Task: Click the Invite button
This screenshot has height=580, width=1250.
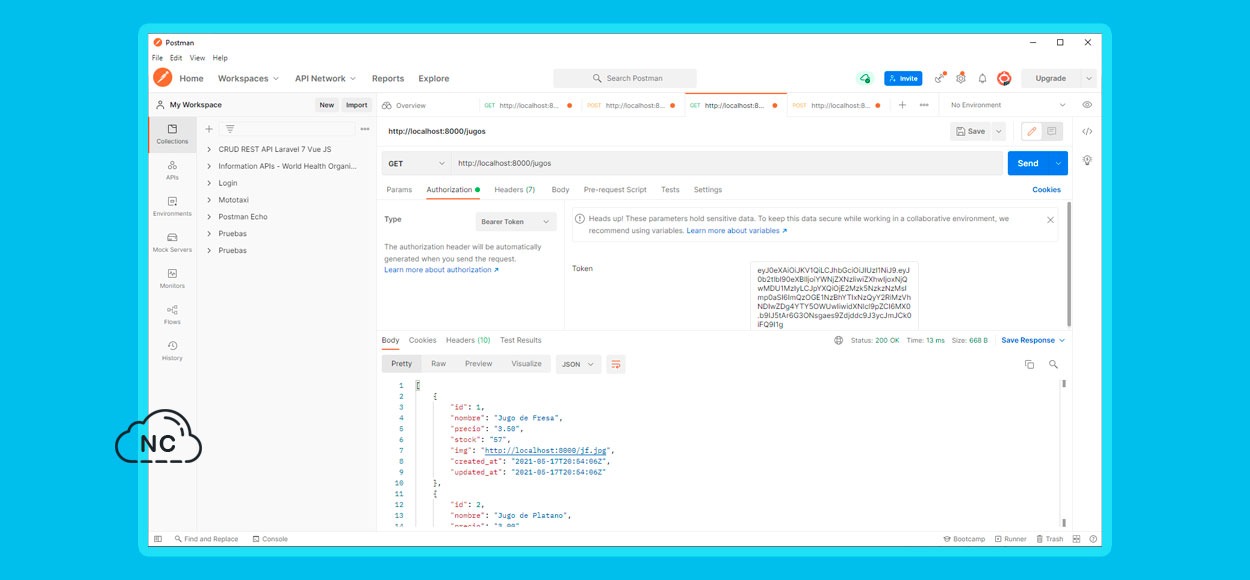Action: (903, 78)
